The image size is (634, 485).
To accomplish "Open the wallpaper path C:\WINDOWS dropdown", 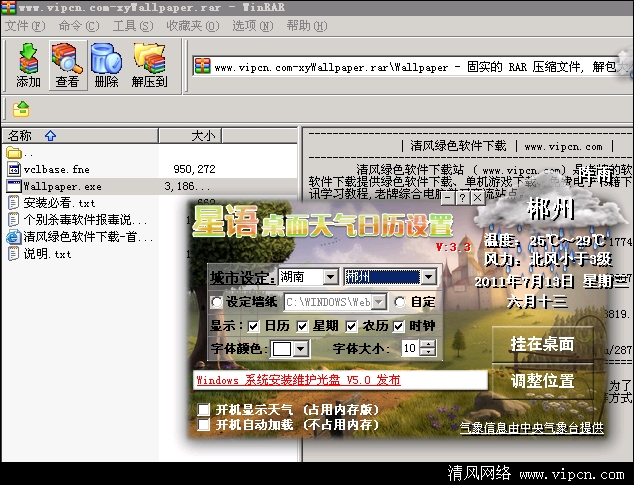I will click(x=379, y=302).
